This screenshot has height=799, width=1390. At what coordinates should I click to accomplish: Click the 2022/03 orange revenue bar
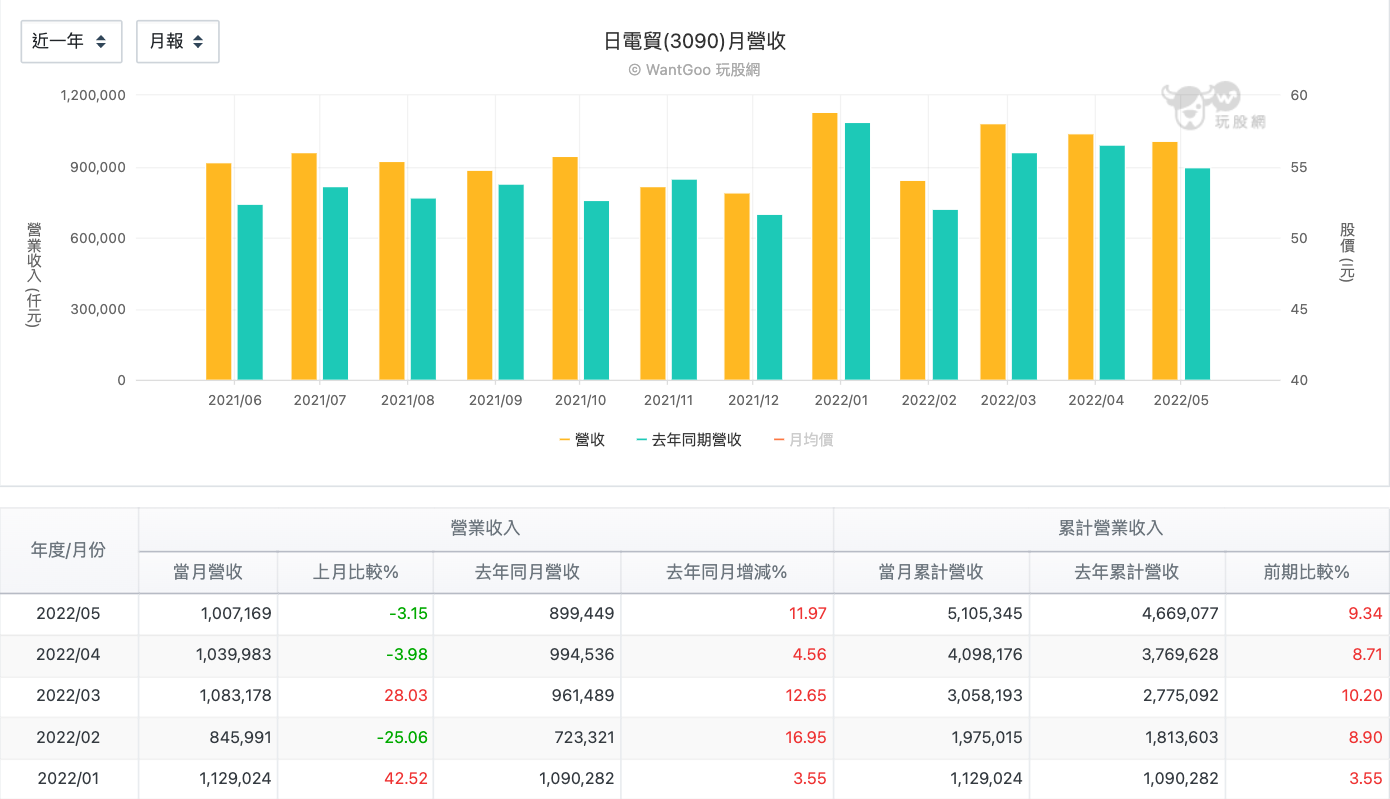pyautogui.click(x=993, y=252)
